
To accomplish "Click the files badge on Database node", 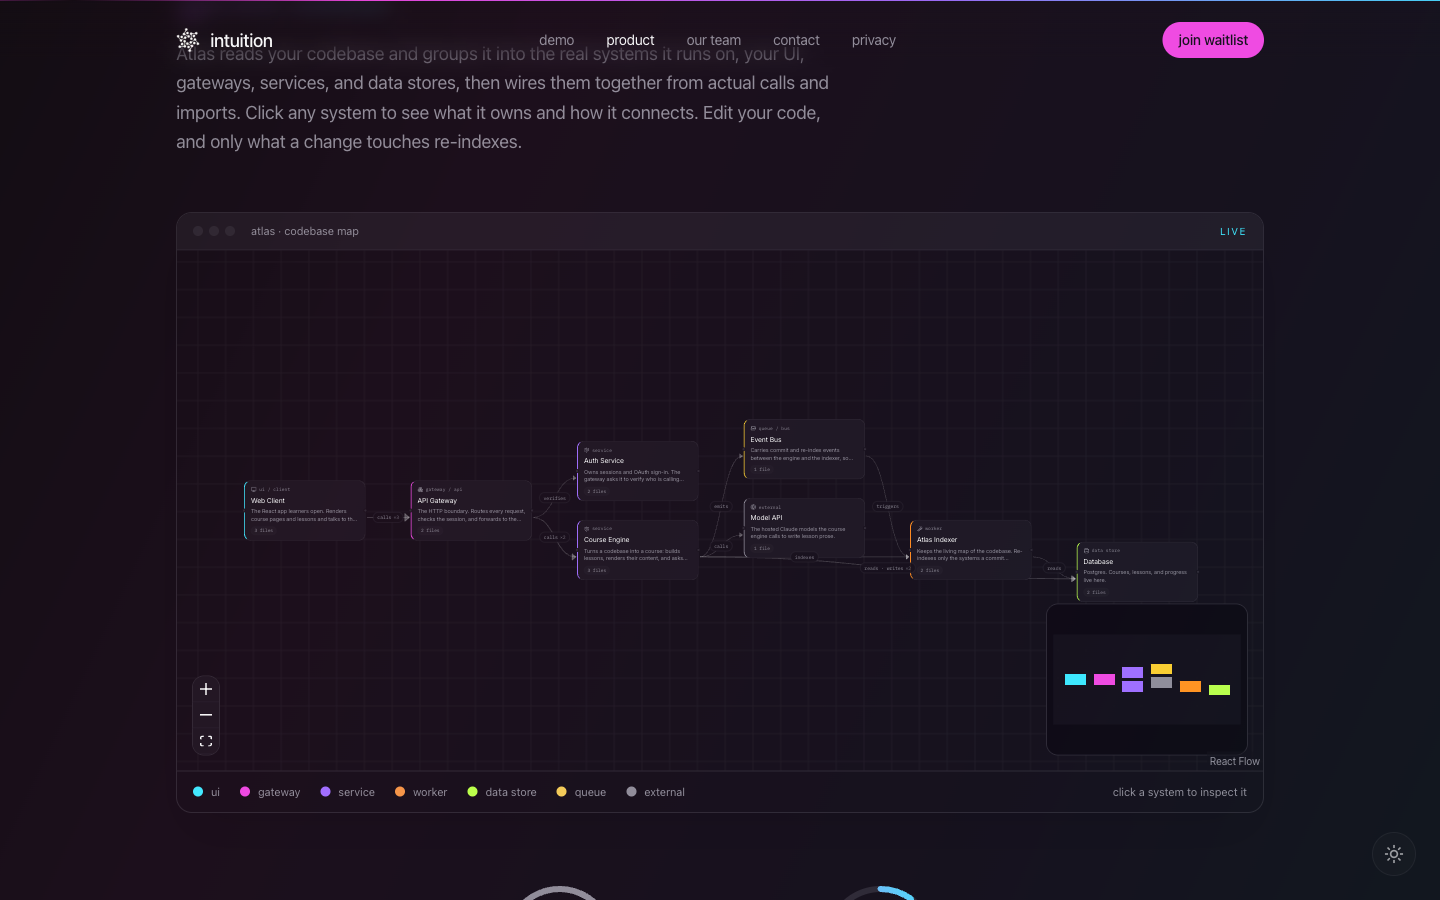I will [x=1096, y=593].
